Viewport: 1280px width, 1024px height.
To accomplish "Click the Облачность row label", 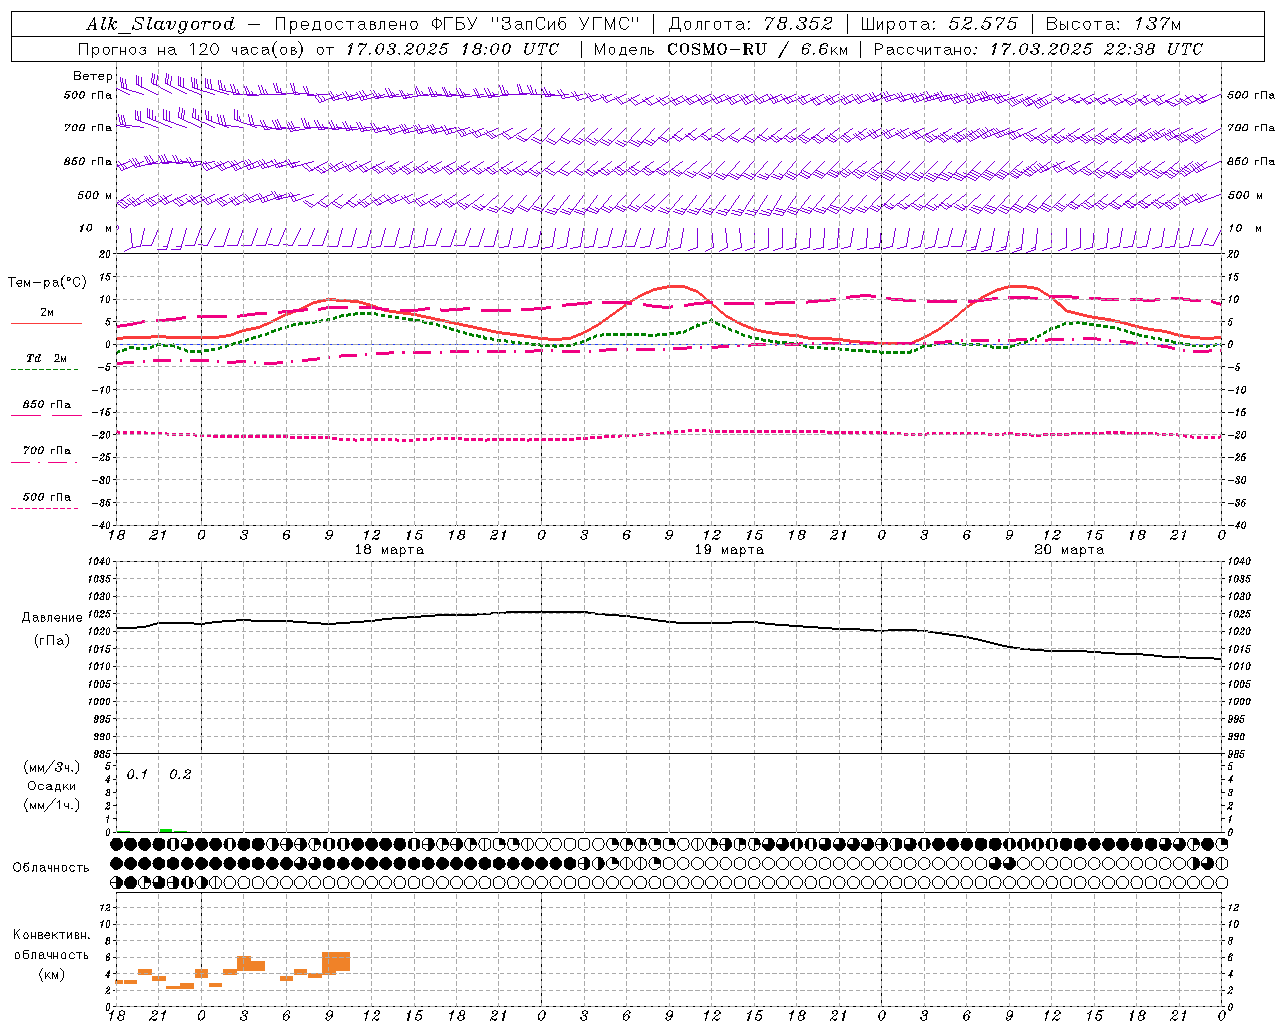I will click(x=51, y=868).
